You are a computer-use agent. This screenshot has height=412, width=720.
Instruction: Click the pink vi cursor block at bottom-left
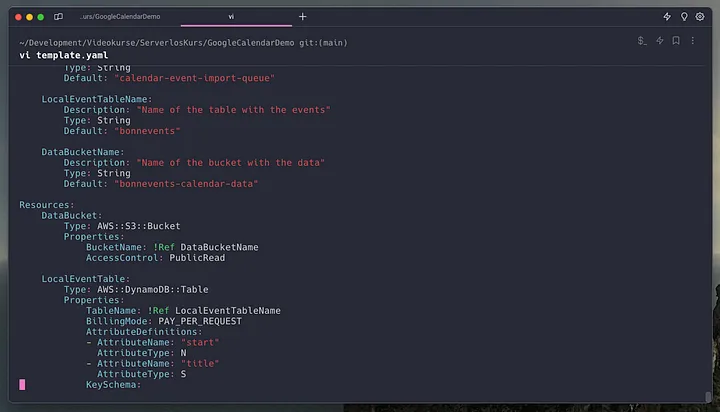point(22,384)
